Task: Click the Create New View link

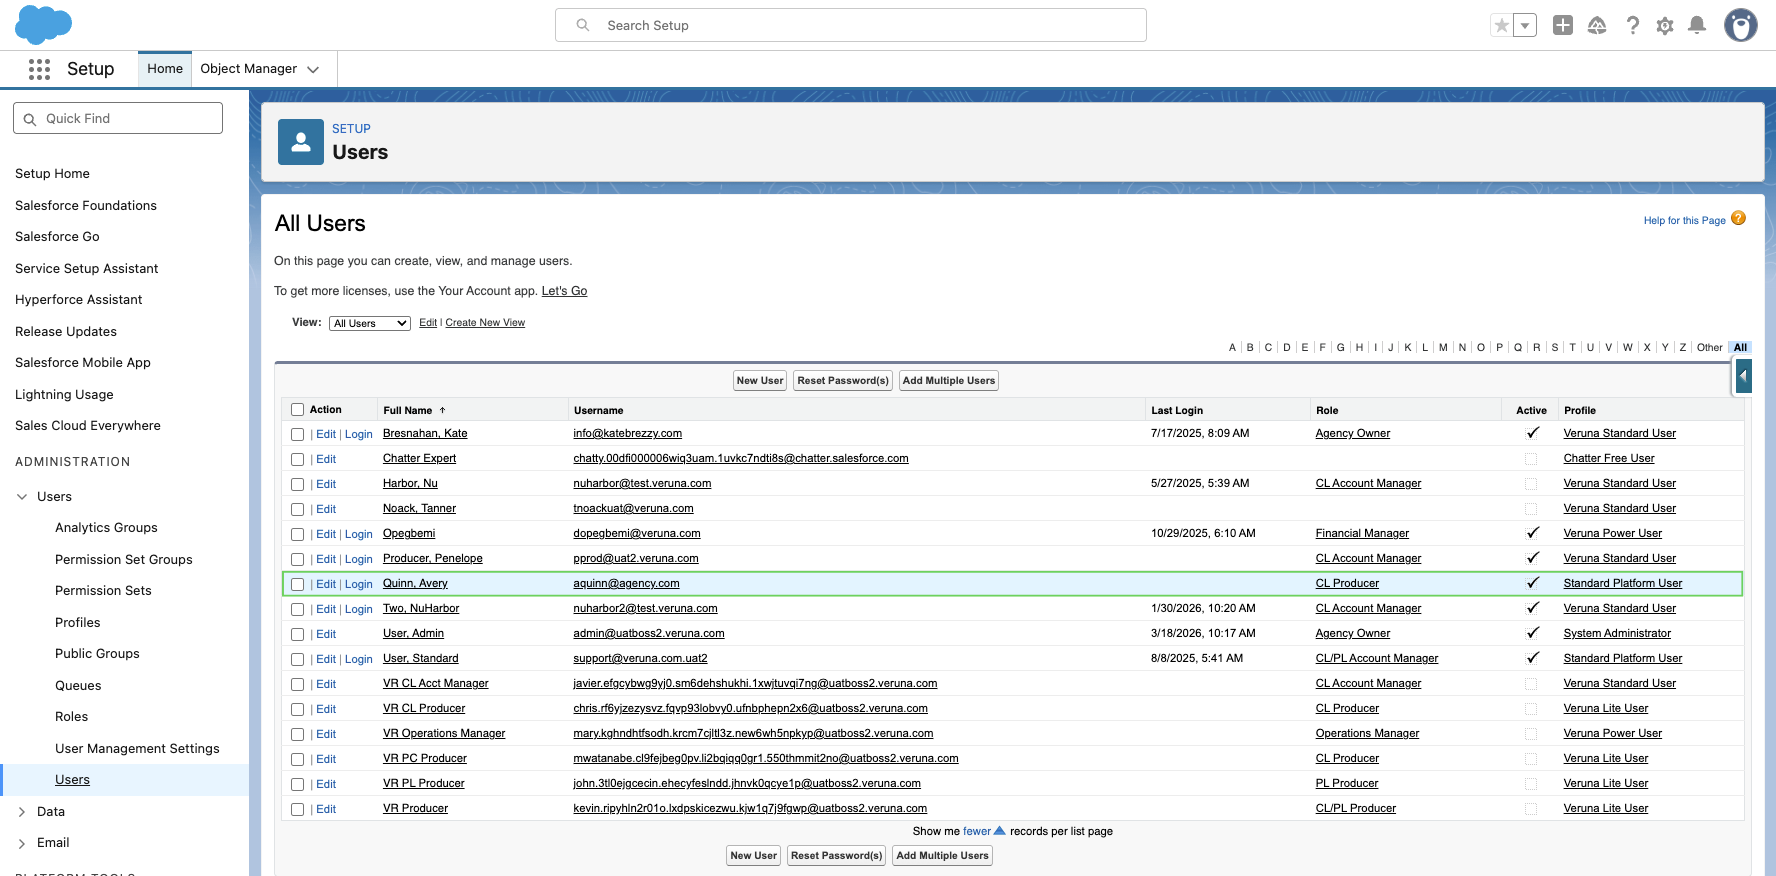Action: [485, 323]
